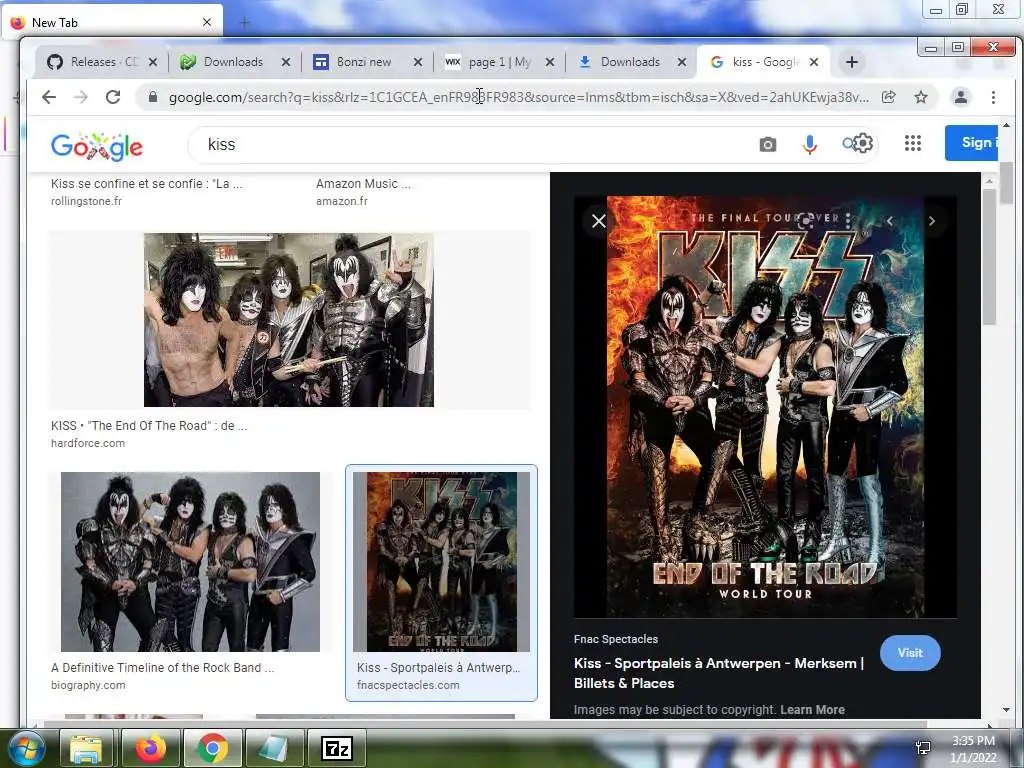
Task: Open the biography.com band photo thumbnail
Action: coord(190,562)
